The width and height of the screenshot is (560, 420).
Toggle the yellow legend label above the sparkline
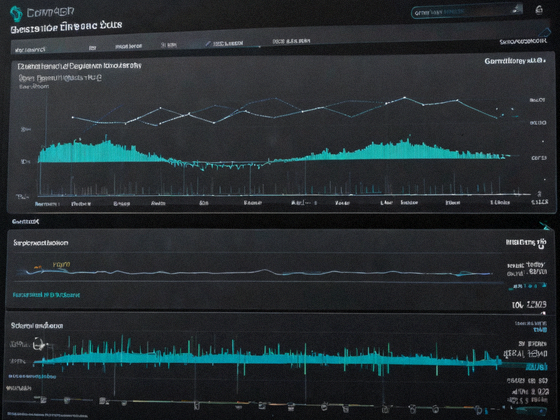(61, 265)
